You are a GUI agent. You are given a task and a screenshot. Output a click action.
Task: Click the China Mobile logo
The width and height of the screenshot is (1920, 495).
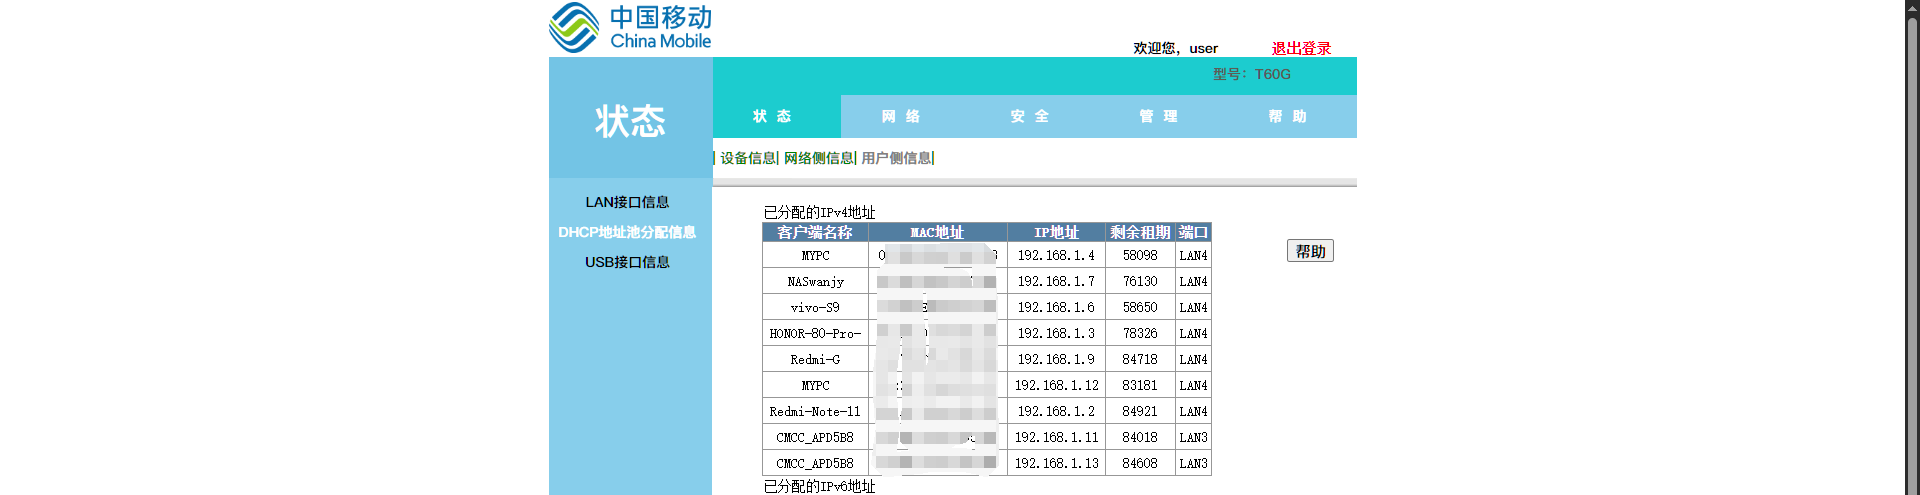point(630,28)
